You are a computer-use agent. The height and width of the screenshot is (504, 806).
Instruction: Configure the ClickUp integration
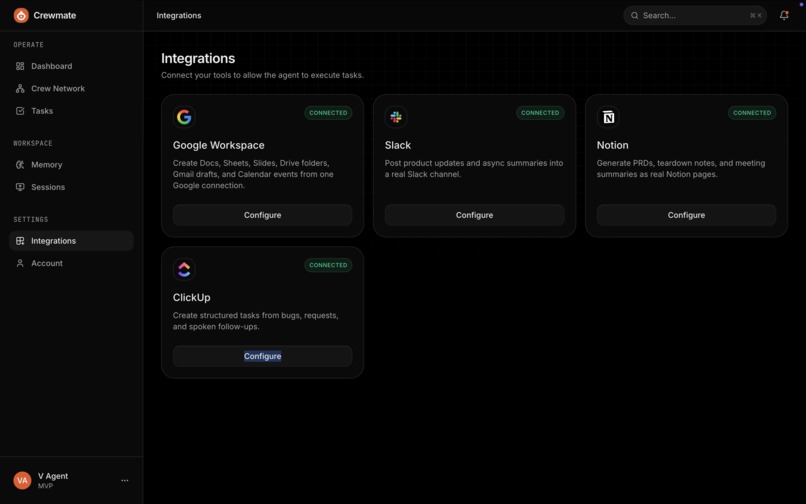(x=262, y=356)
